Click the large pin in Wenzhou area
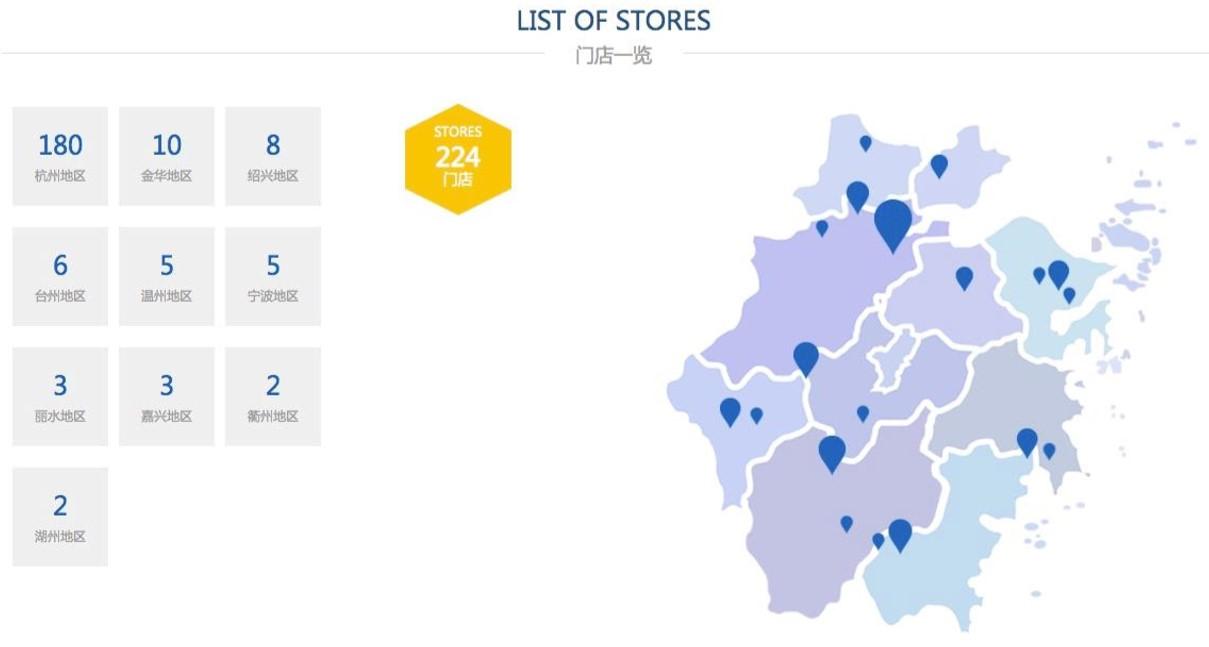 [x=900, y=534]
